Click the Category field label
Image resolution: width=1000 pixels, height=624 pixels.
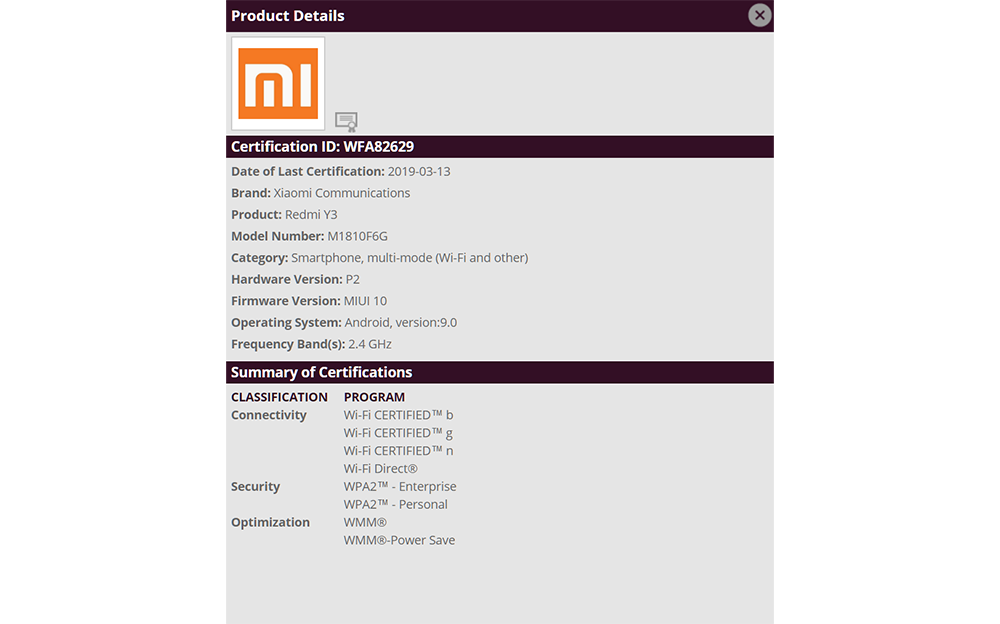pyautogui.click(x=260, y=258)
